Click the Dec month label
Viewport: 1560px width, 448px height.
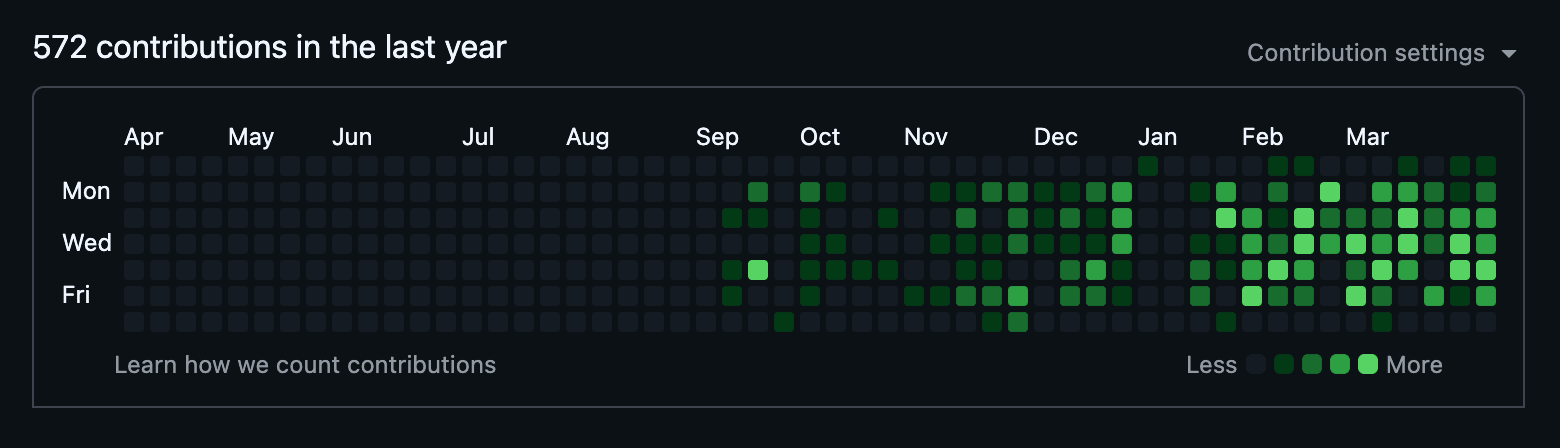tap(1056, 137)
